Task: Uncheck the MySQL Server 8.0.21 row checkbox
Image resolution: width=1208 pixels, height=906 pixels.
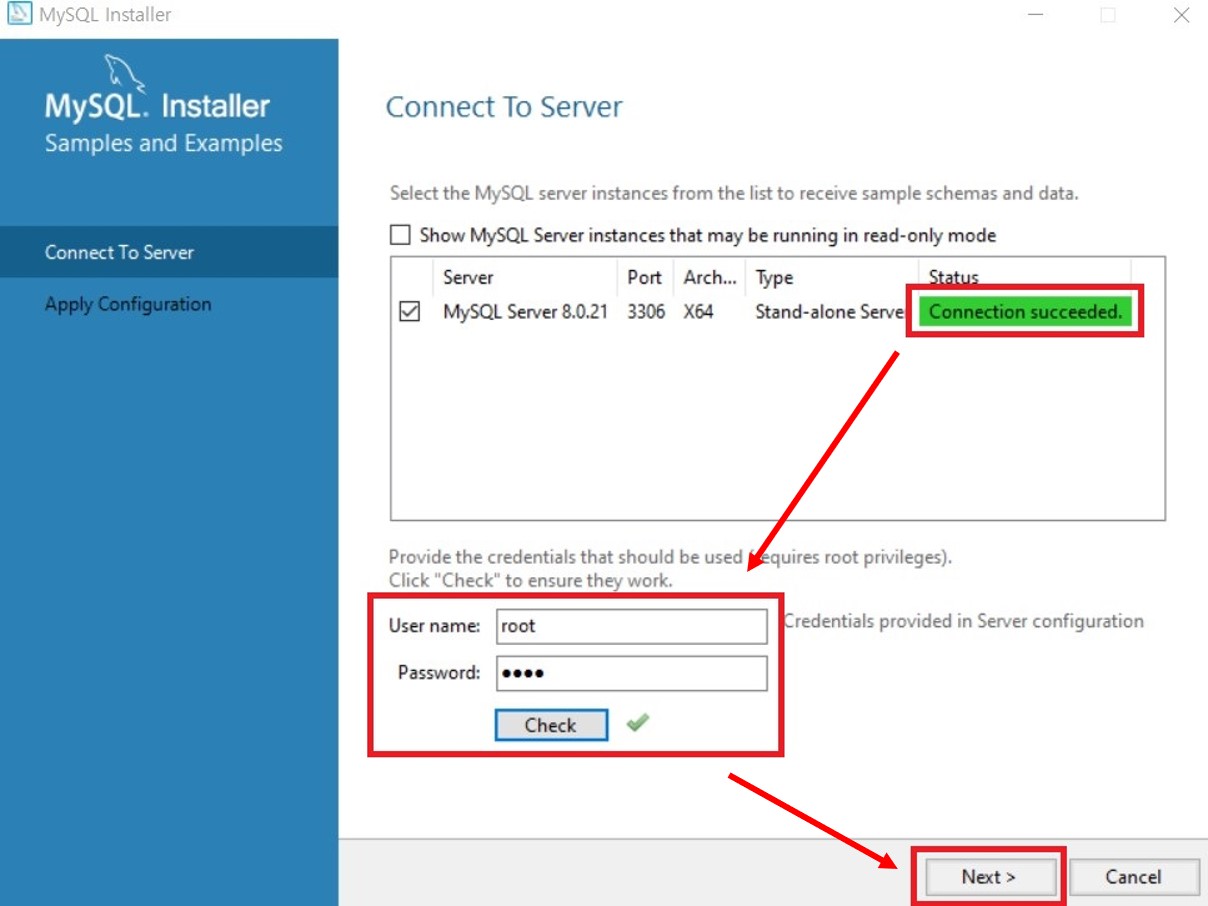Action: click(x=409, y=312)
